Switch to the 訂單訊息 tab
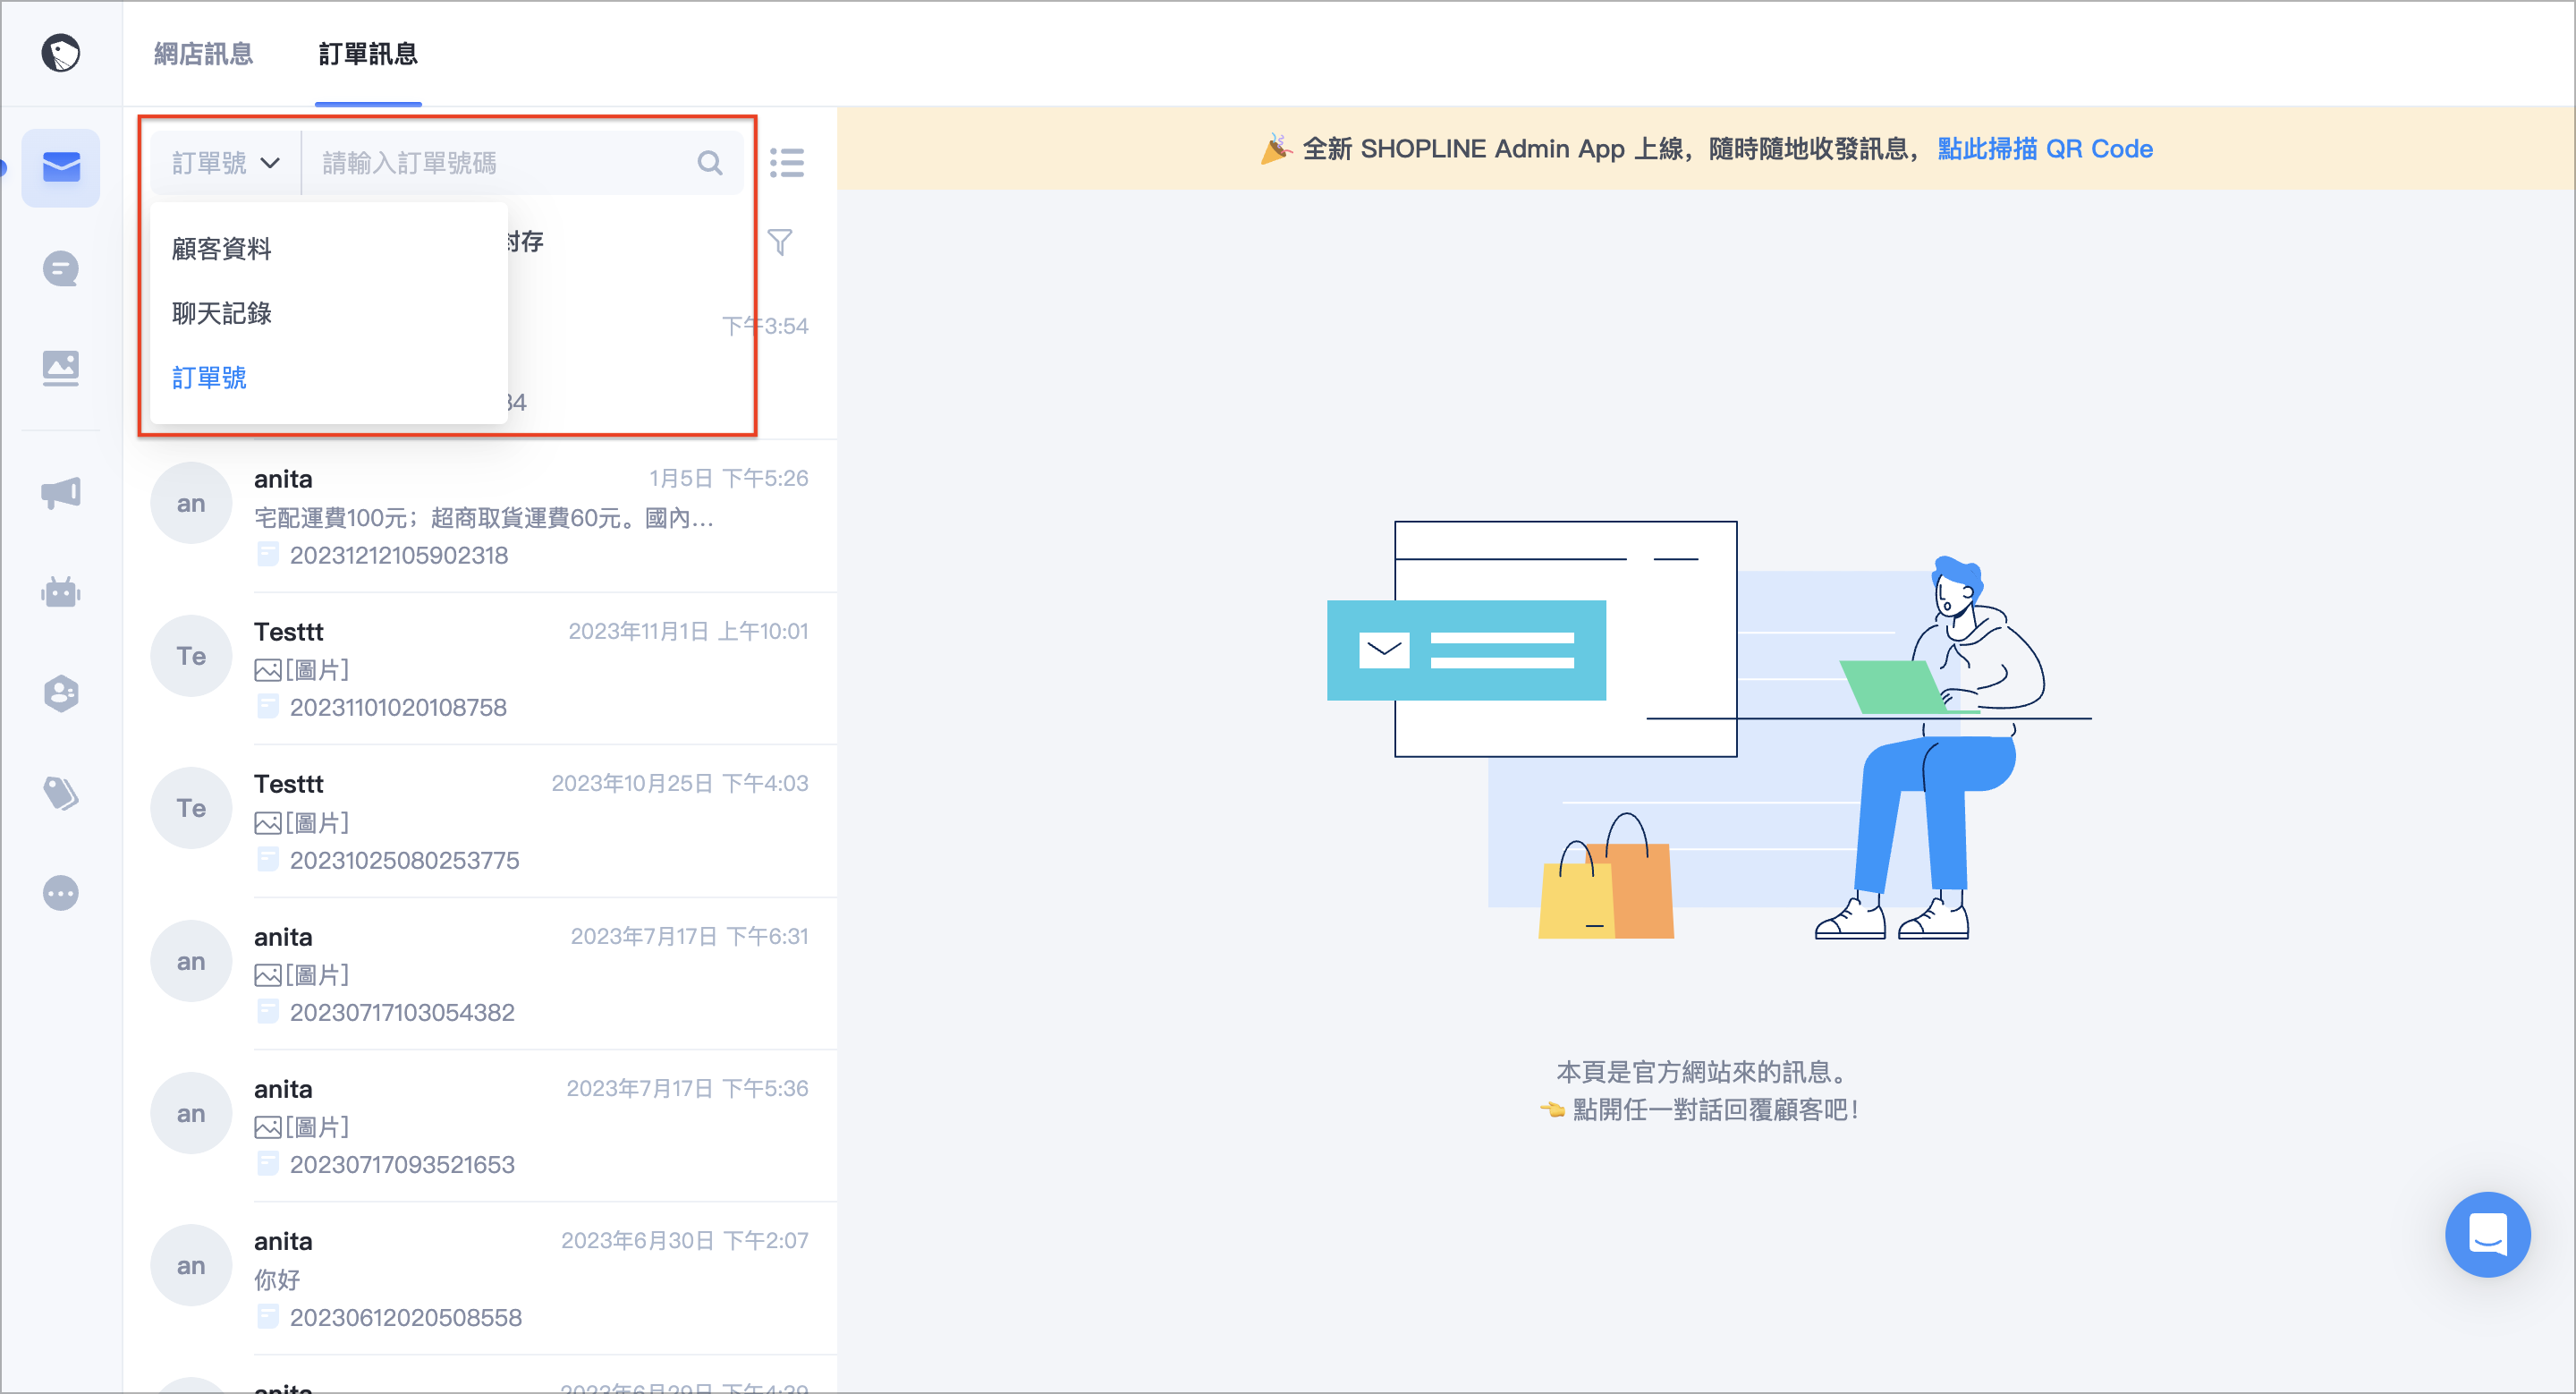Viewport: 2576px width, 1394px height. pyautogui.click(x=368, y=53)
